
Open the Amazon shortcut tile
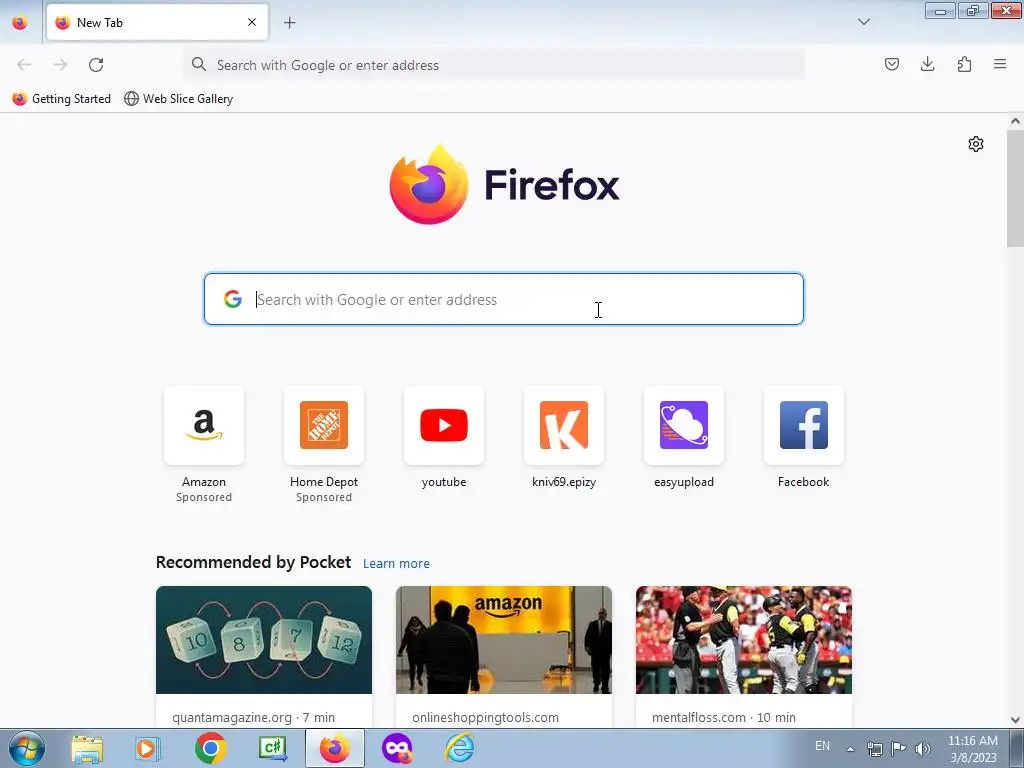[x=204, y=425]
